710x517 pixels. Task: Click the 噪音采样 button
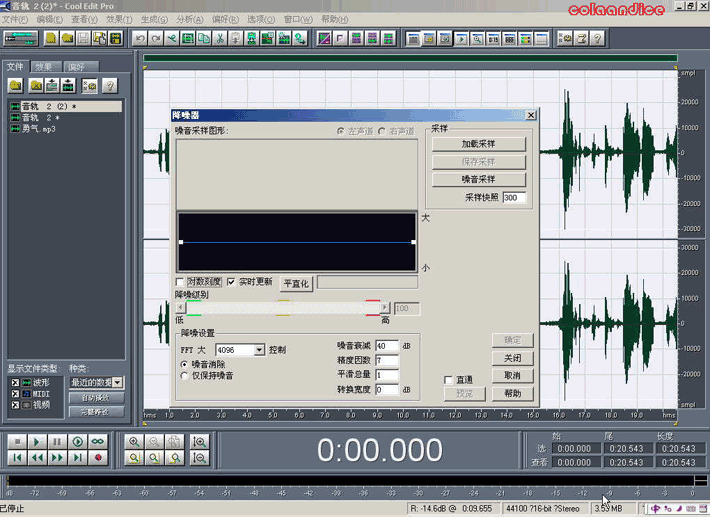pos(479,179)
